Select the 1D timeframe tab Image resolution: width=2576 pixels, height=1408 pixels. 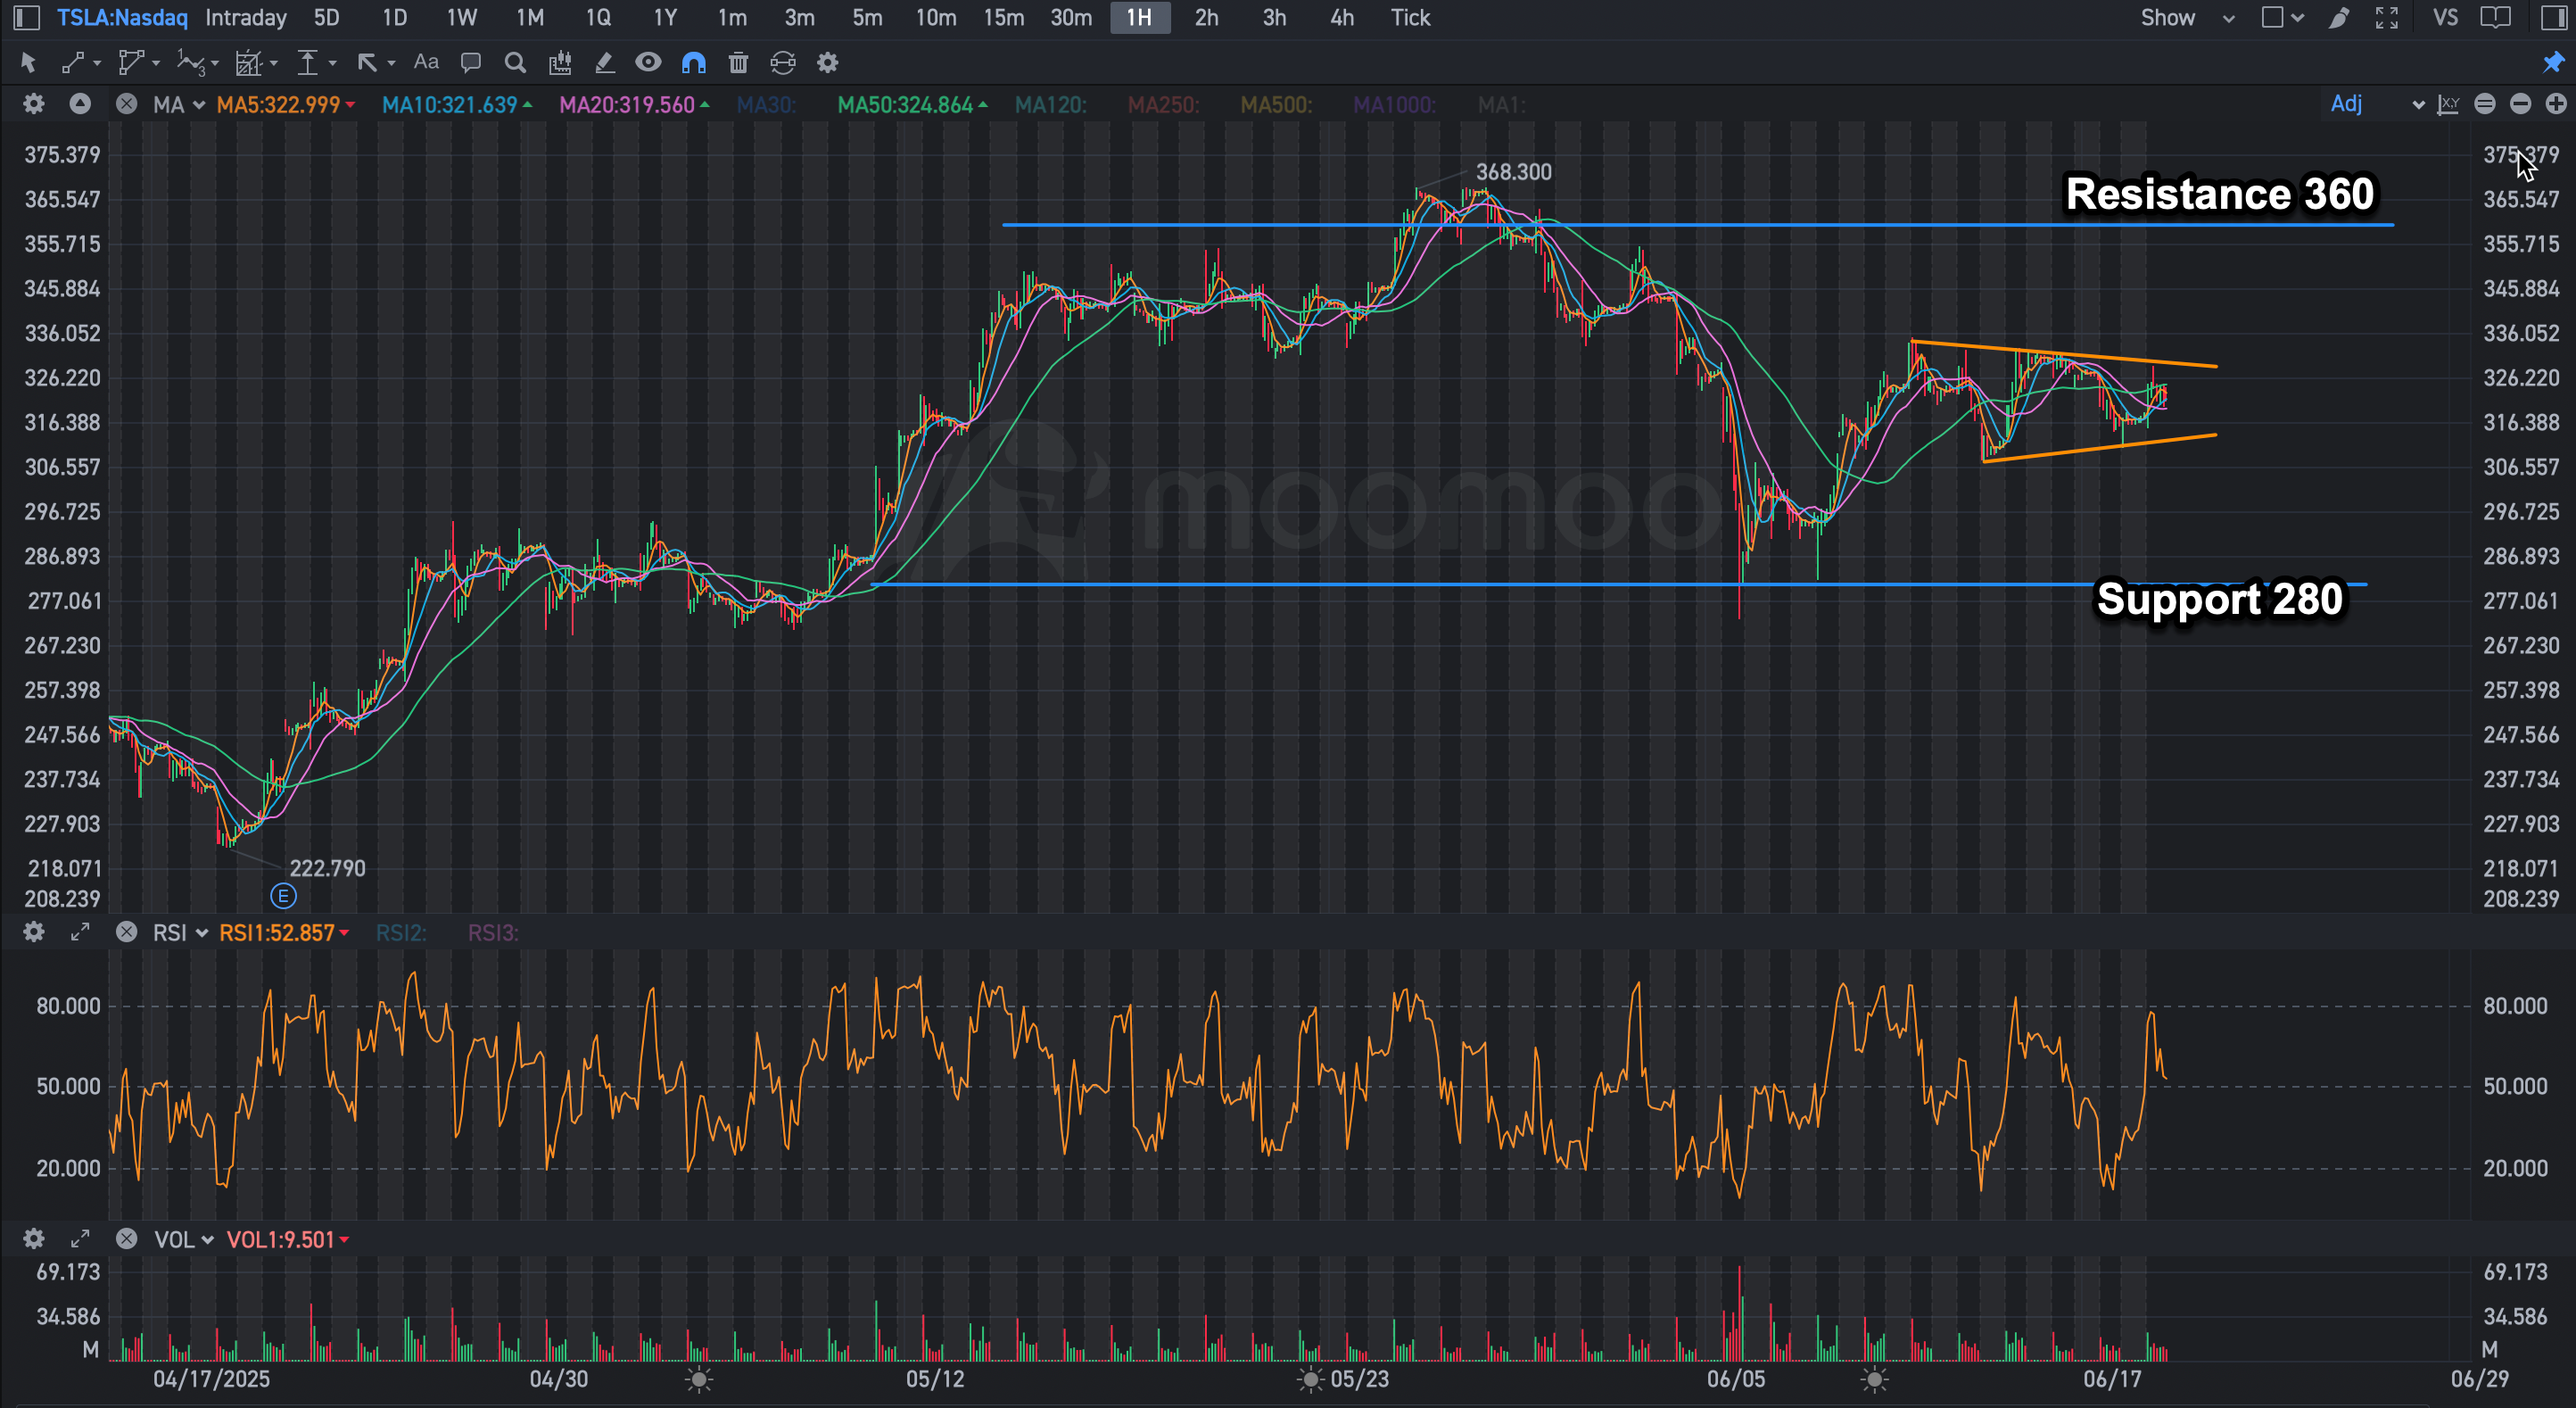click(x=394, y=18)
